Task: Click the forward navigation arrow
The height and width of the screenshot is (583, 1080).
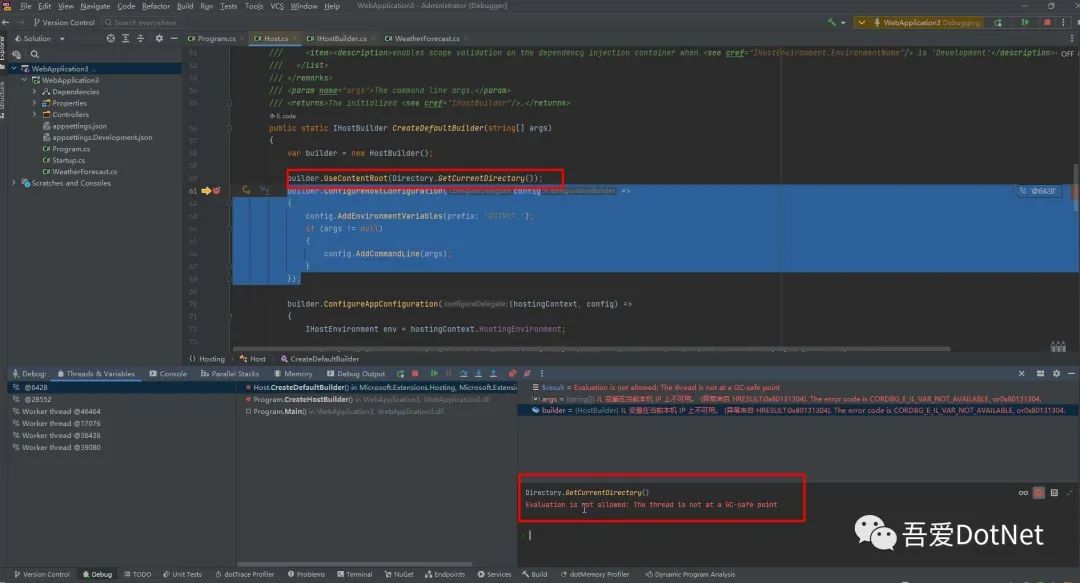Action: (x=19, y=22)
